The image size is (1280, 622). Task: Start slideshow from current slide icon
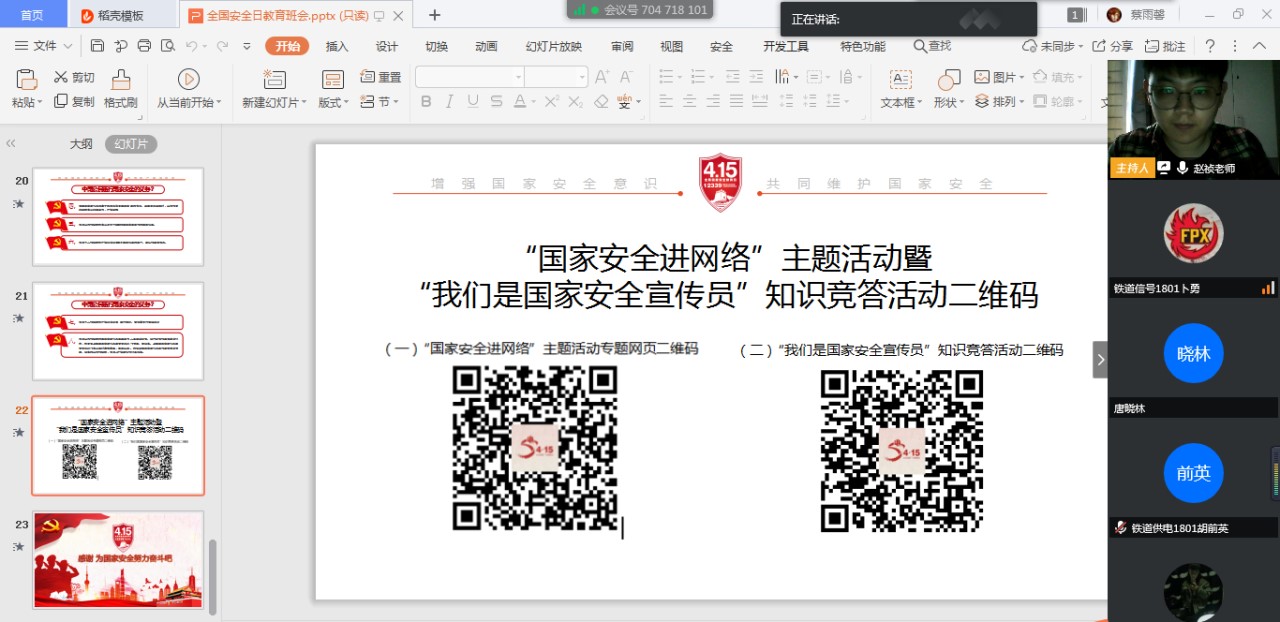tap(188, 80)
